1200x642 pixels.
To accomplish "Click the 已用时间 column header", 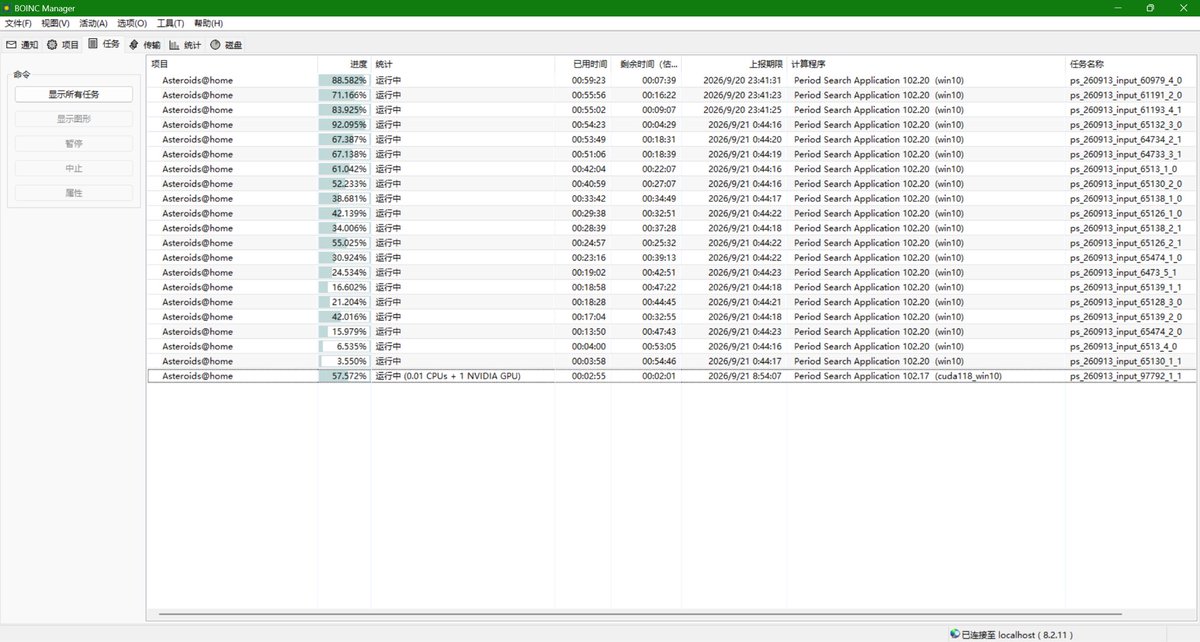I will (582, 64).
